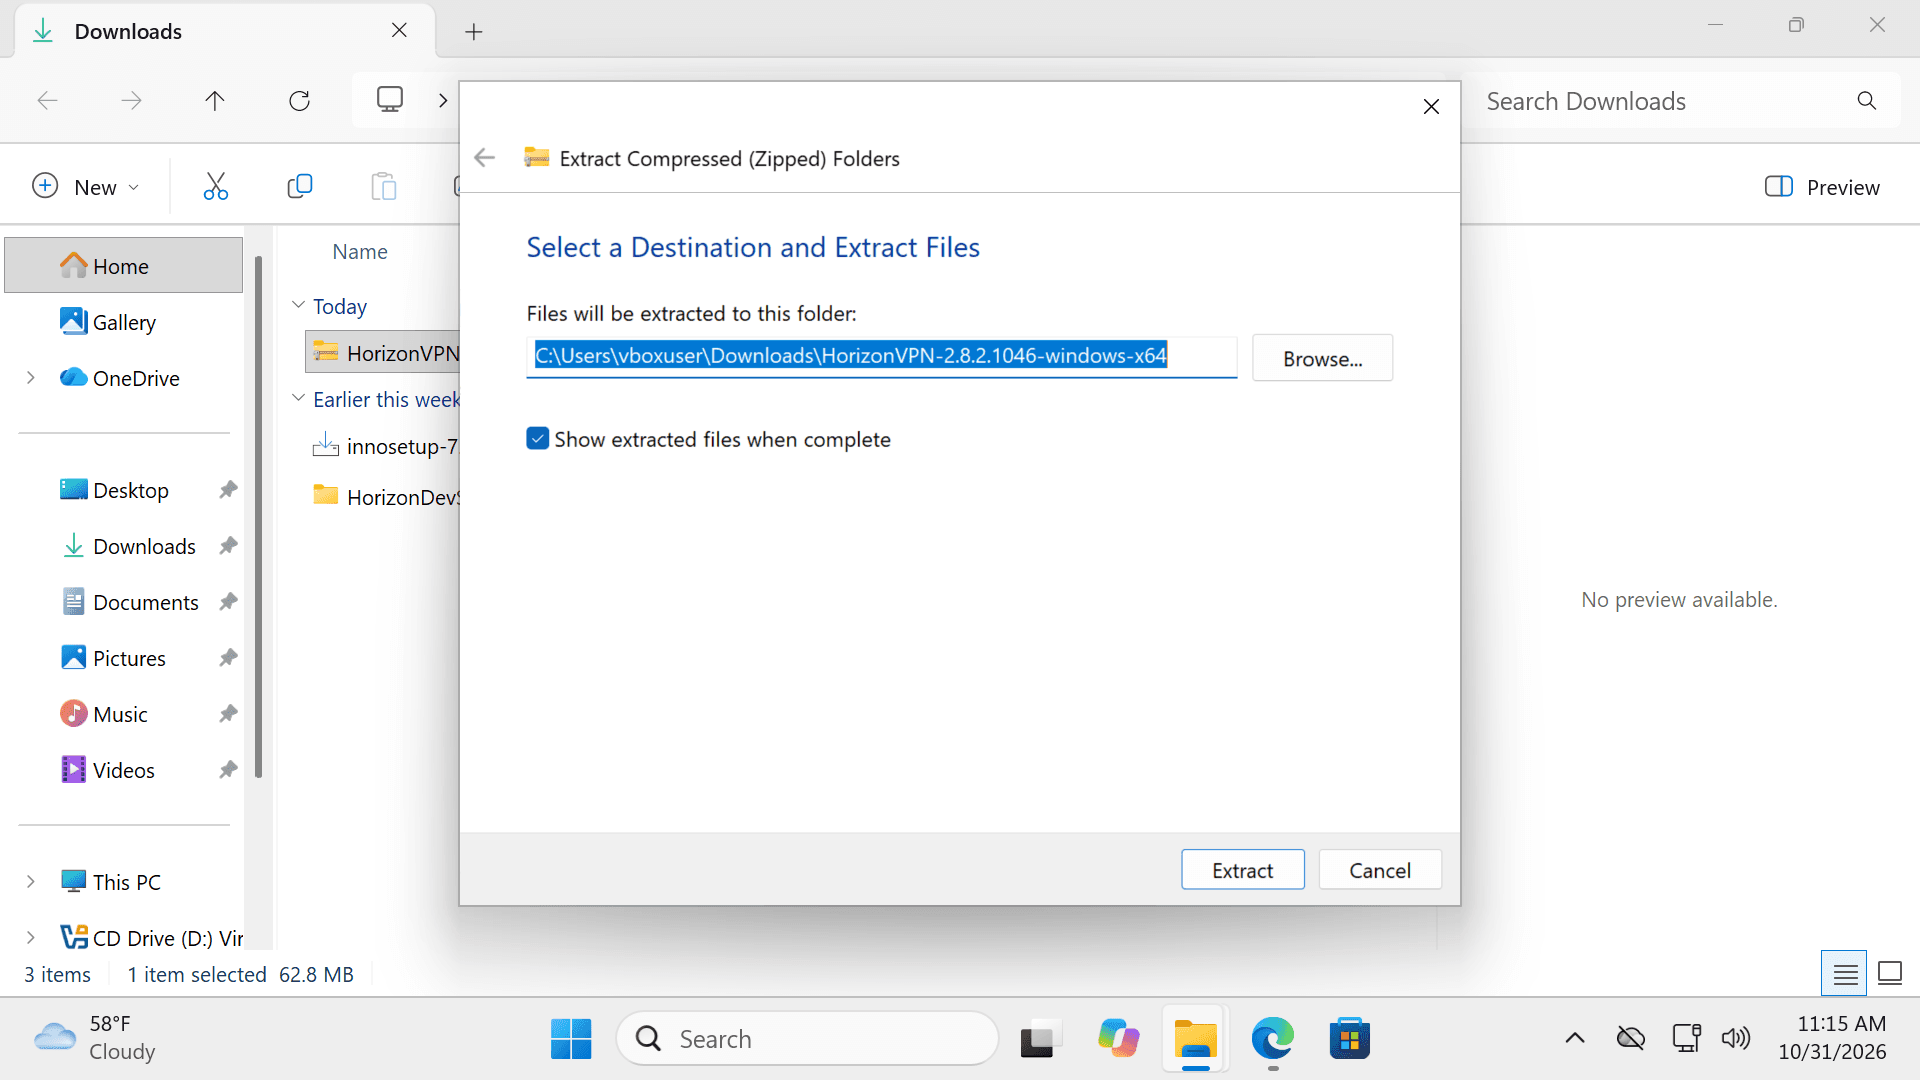Click the dialog back arrow
This screenshot has width=1920, height=1080.
[485, 158]
